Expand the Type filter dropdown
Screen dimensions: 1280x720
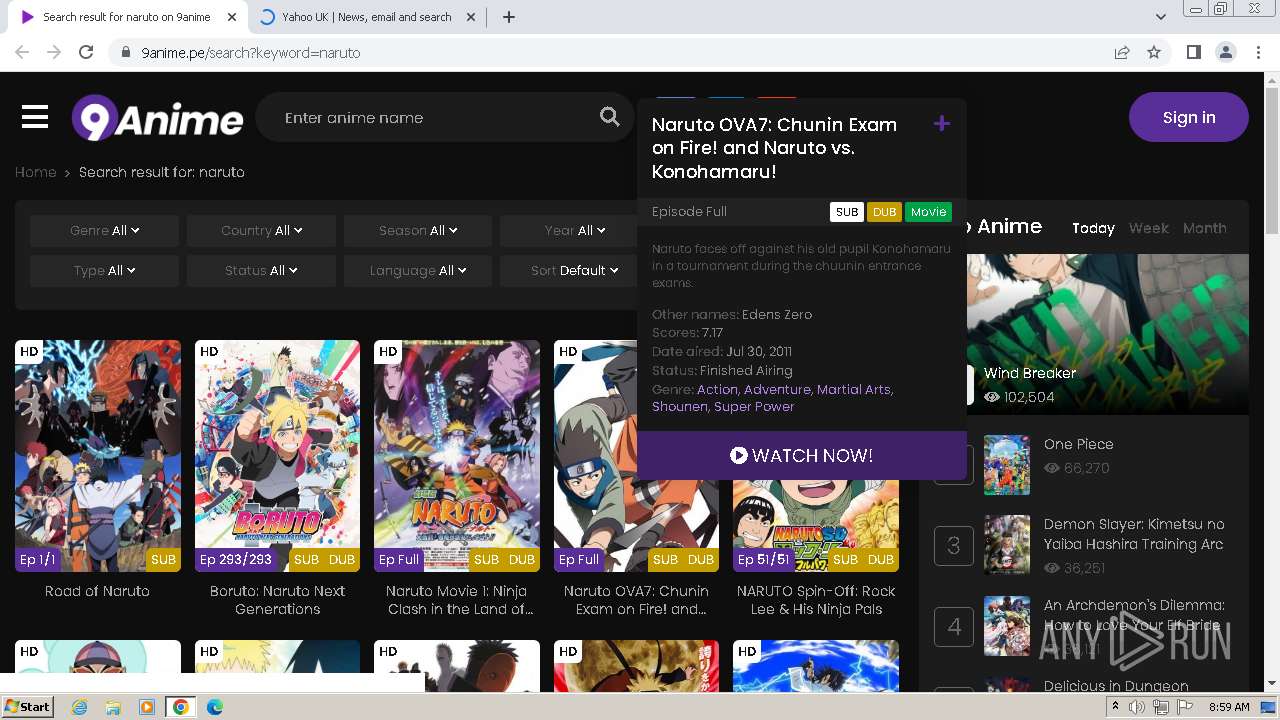[104, 270]
